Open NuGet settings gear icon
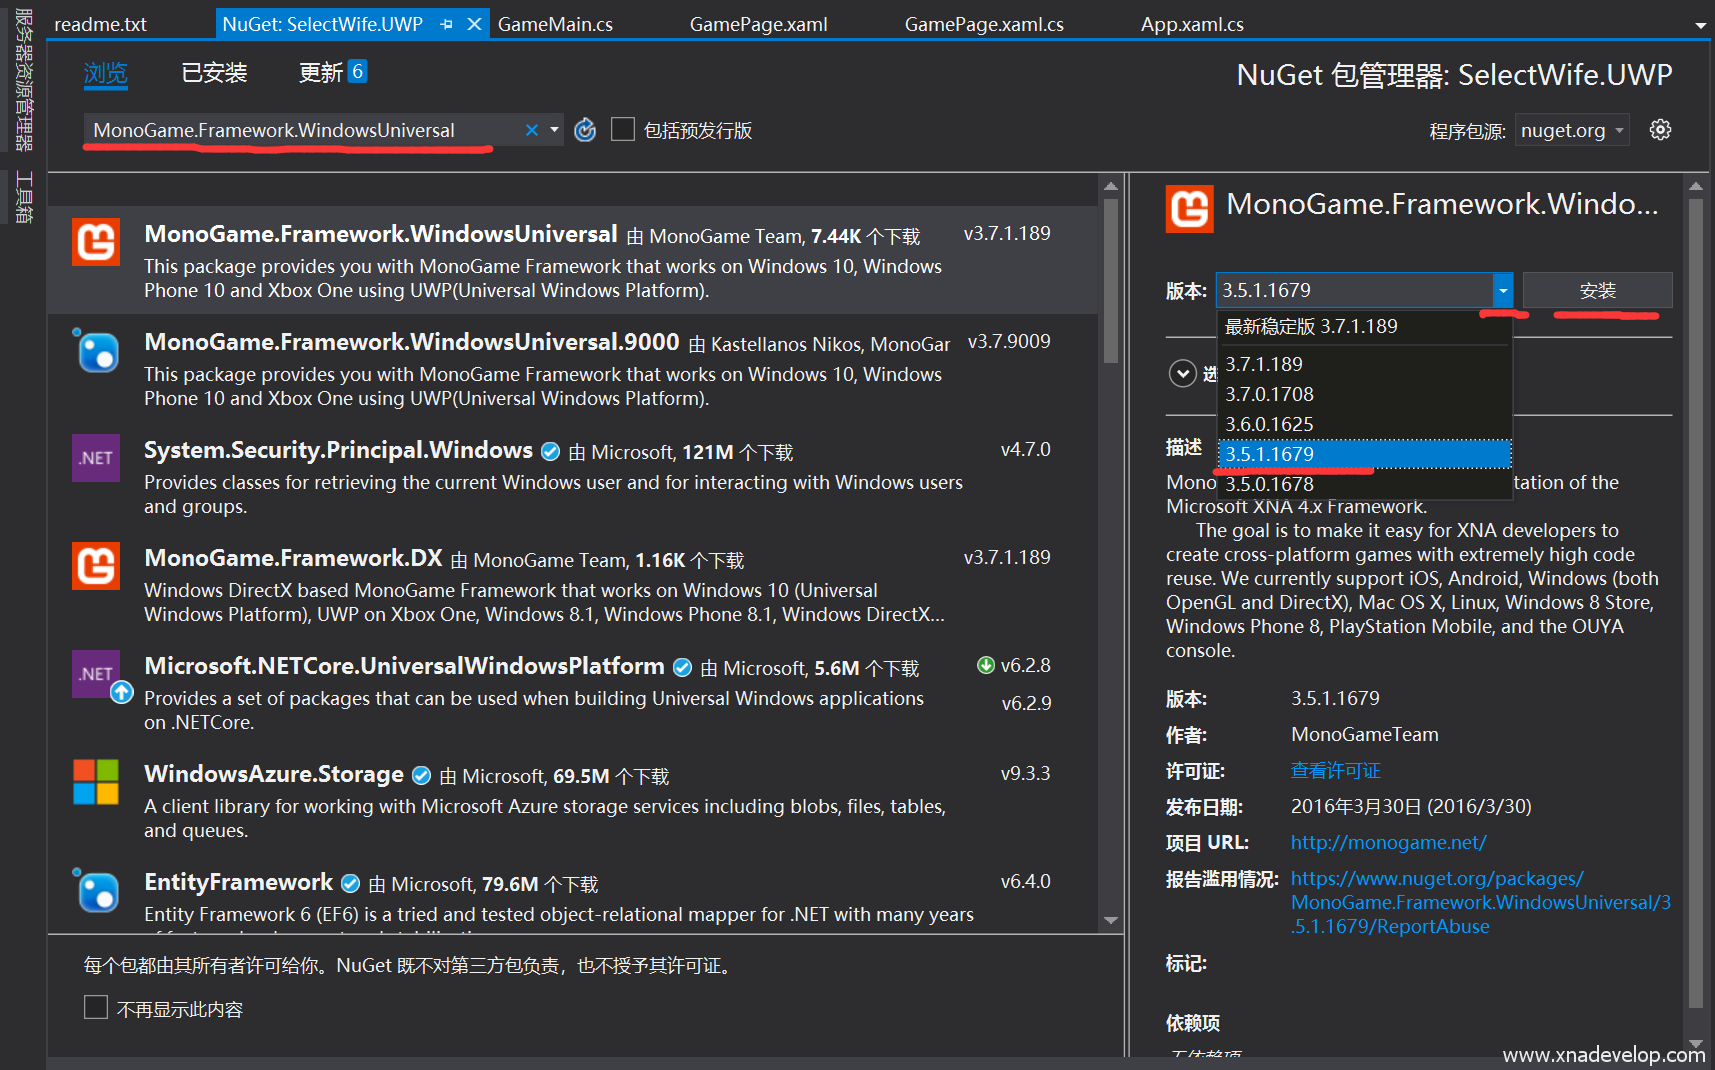Image resolution: width=1715 pixels, height=1070 pixels. click(1660, 130)
